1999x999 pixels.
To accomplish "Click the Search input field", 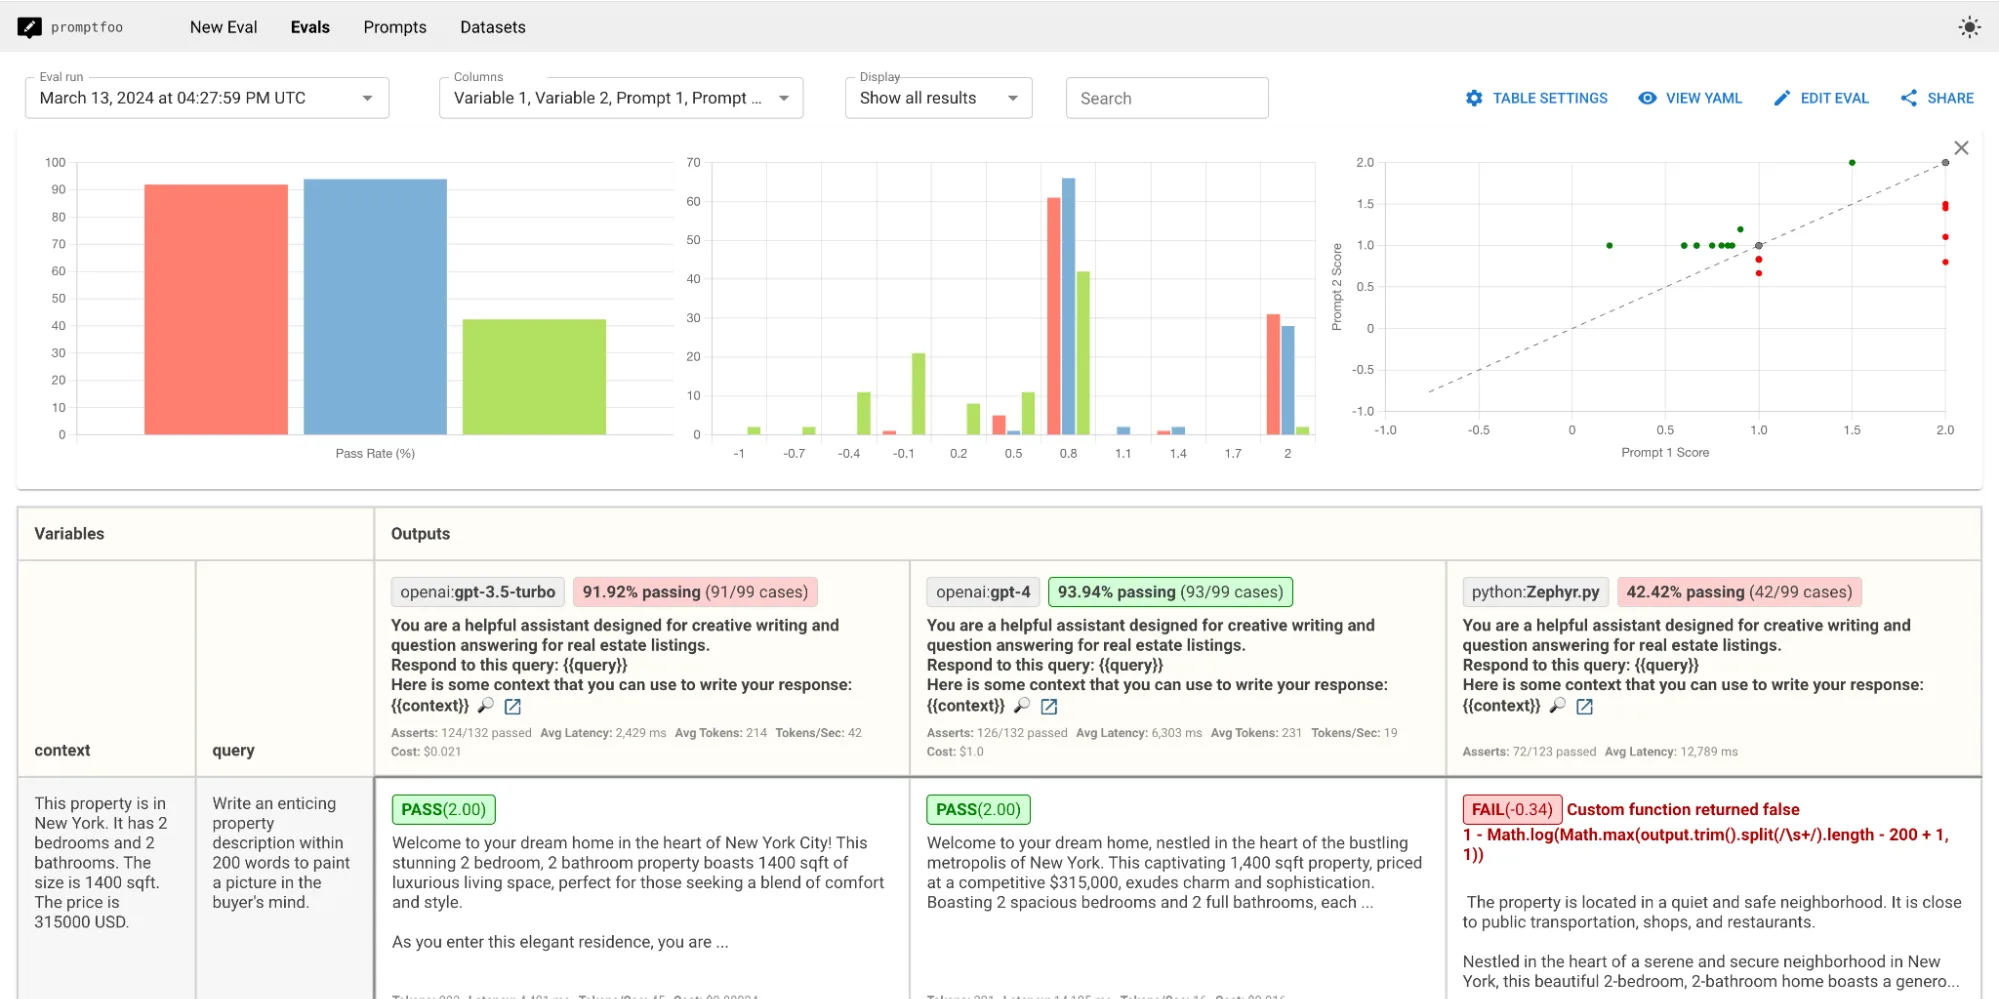I will (1167, 98).
